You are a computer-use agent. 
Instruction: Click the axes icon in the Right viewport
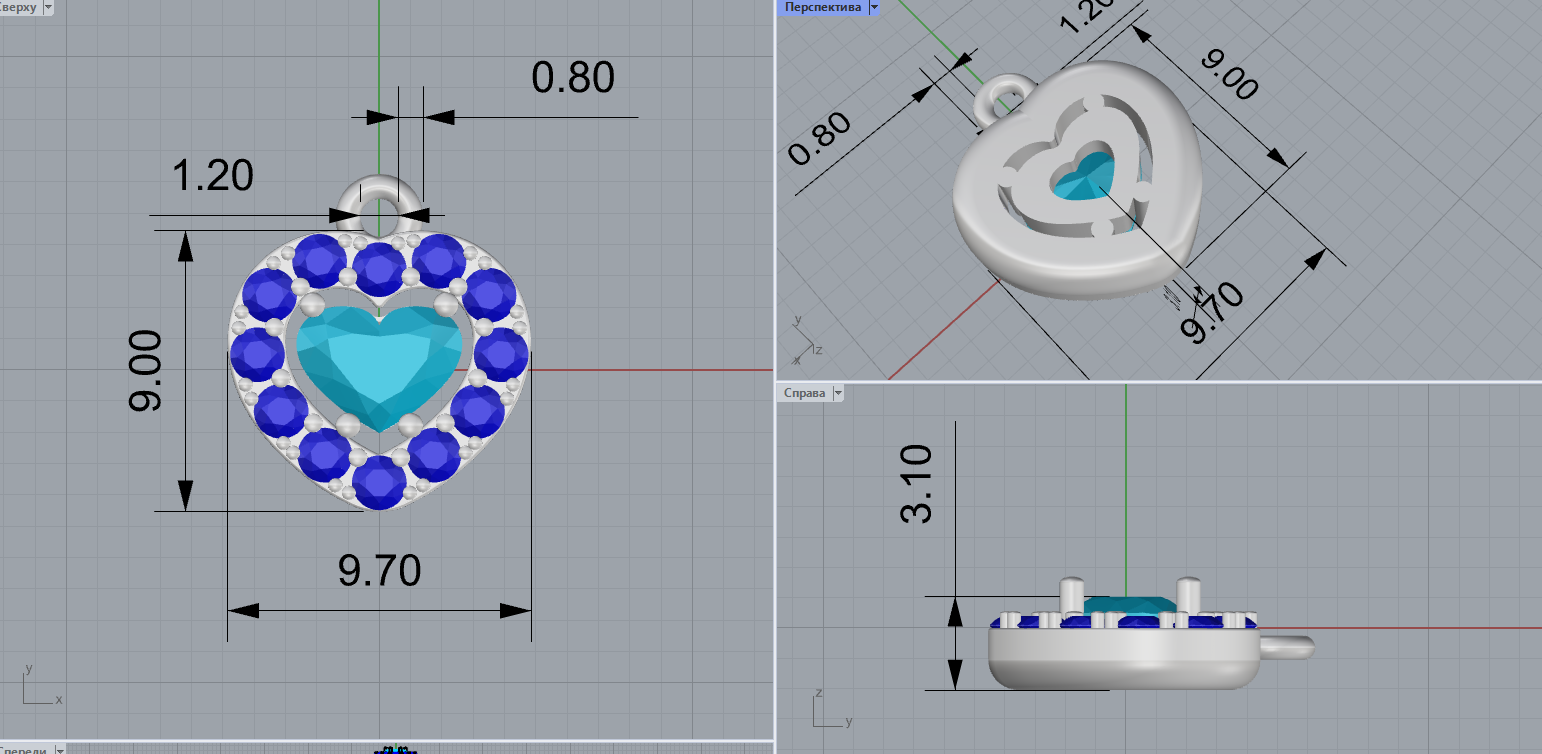[x=828, y=709]
